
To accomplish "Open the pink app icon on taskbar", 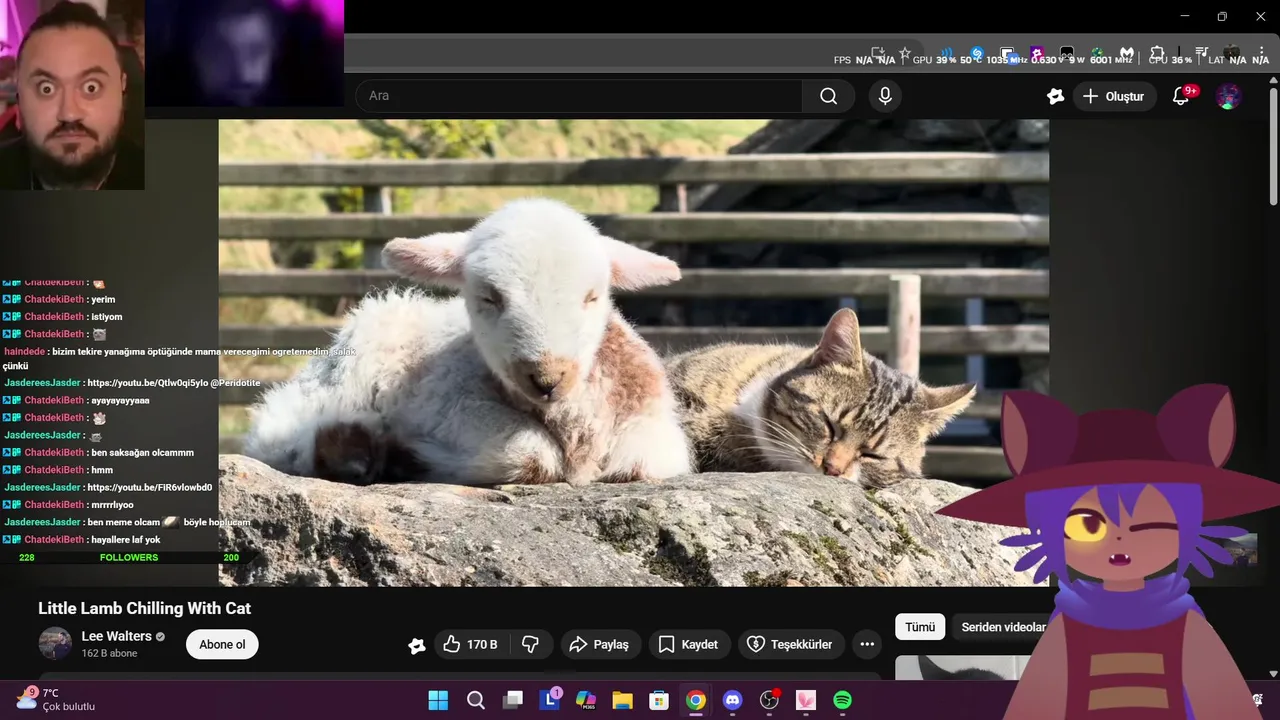I will (806, 700).
